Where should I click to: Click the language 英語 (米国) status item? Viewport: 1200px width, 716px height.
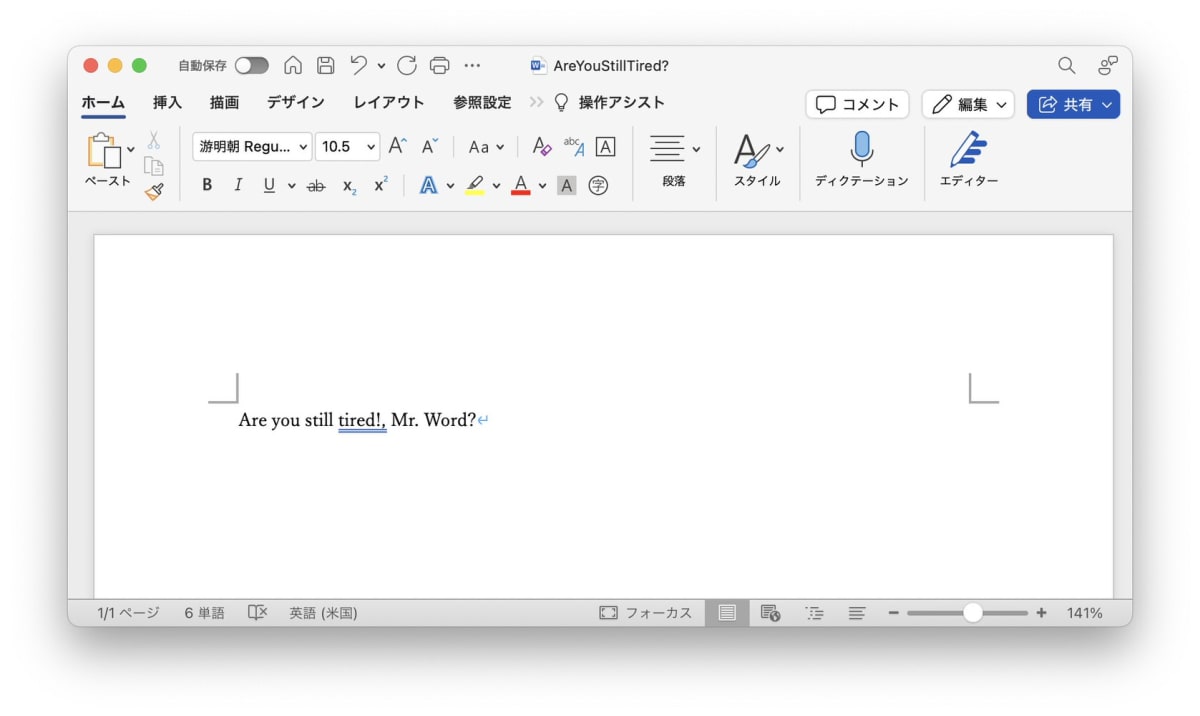(323, 613)
